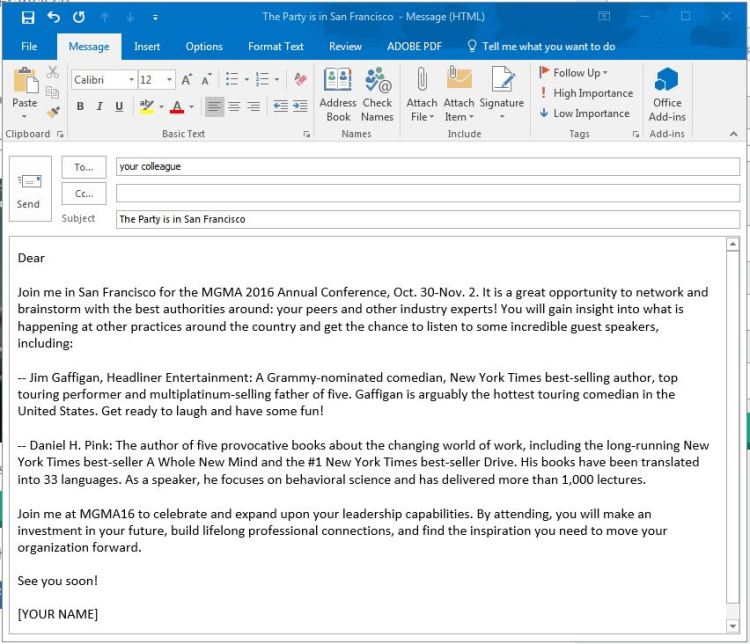The image size is (750, 644).
Task: Mark message as High Importance
Action: click(586, 93)
